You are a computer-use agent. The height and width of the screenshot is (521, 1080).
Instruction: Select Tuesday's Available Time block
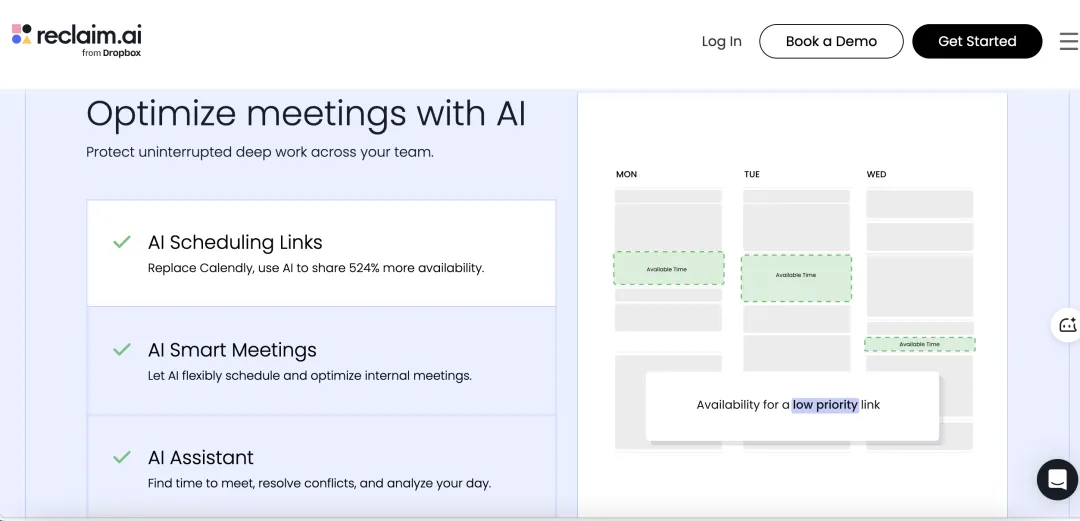coord(796,278)
